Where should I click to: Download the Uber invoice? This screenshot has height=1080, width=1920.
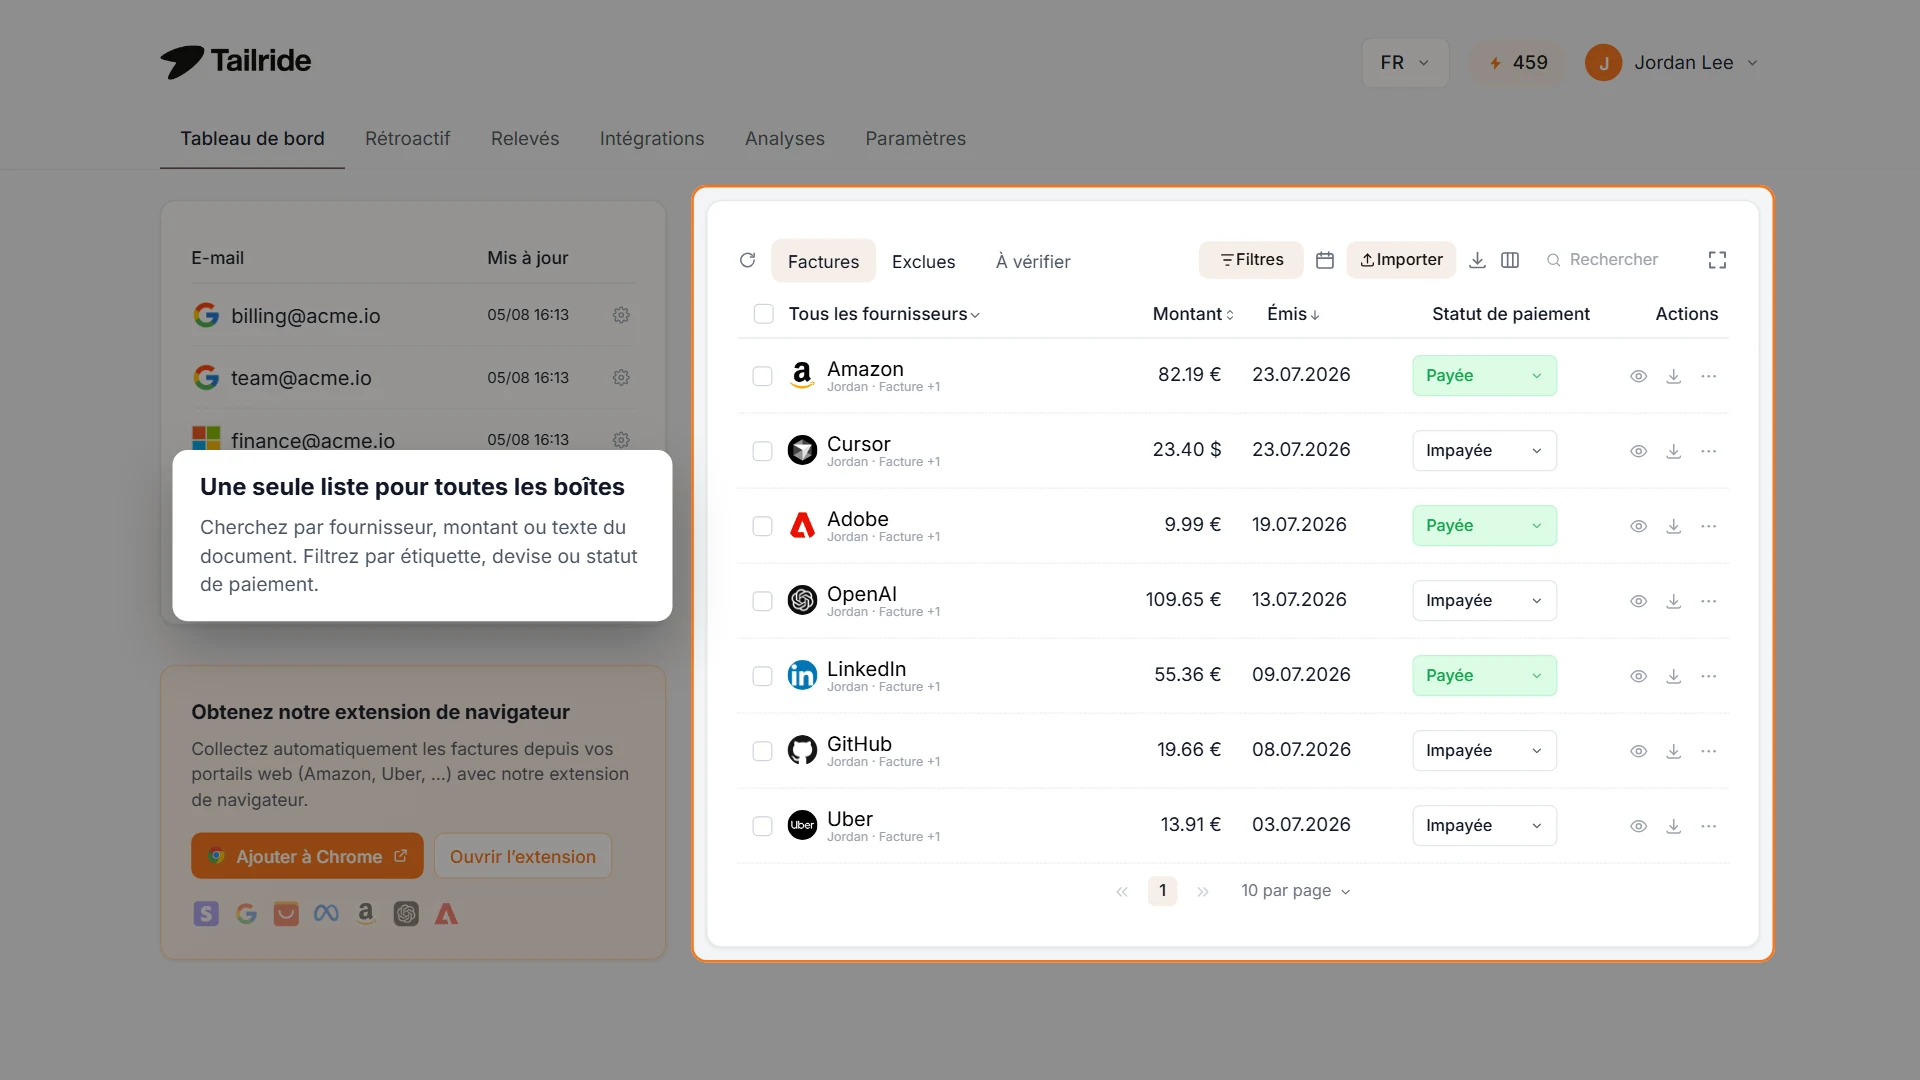point(1673,826)
